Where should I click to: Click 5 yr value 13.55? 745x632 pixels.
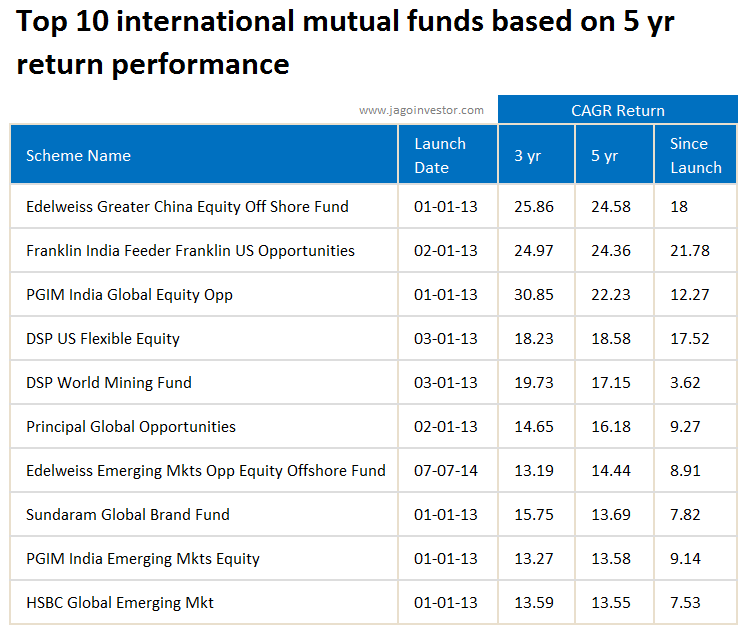pos(611,603)
